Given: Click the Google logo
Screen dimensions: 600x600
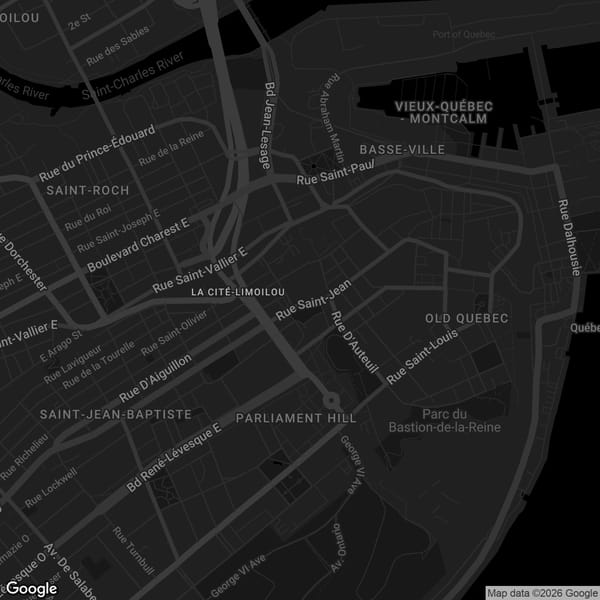Looking at the screenshot, I should click(31, 589).
